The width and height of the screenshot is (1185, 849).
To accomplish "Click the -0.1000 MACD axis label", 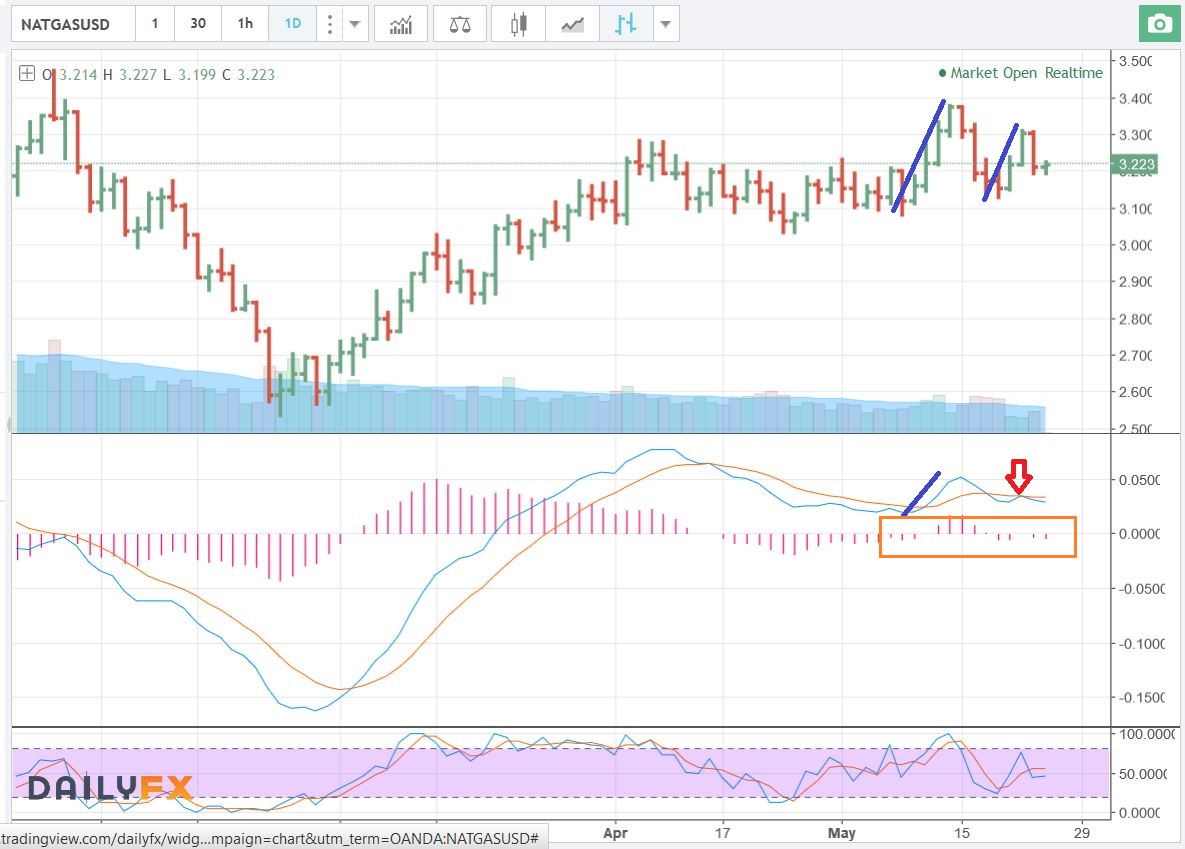I will (x=1142, y=643).
